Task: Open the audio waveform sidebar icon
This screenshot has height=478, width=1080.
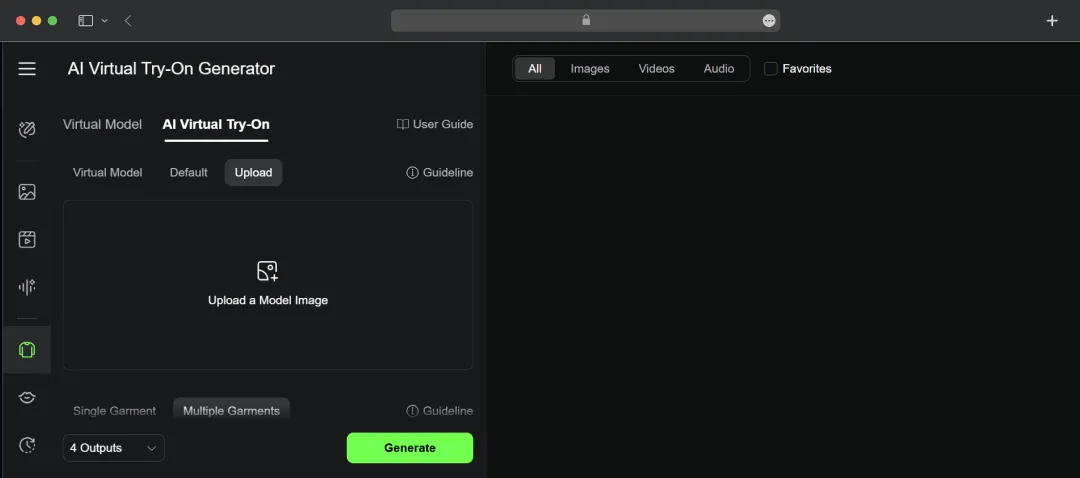Action: click(27, 287)
